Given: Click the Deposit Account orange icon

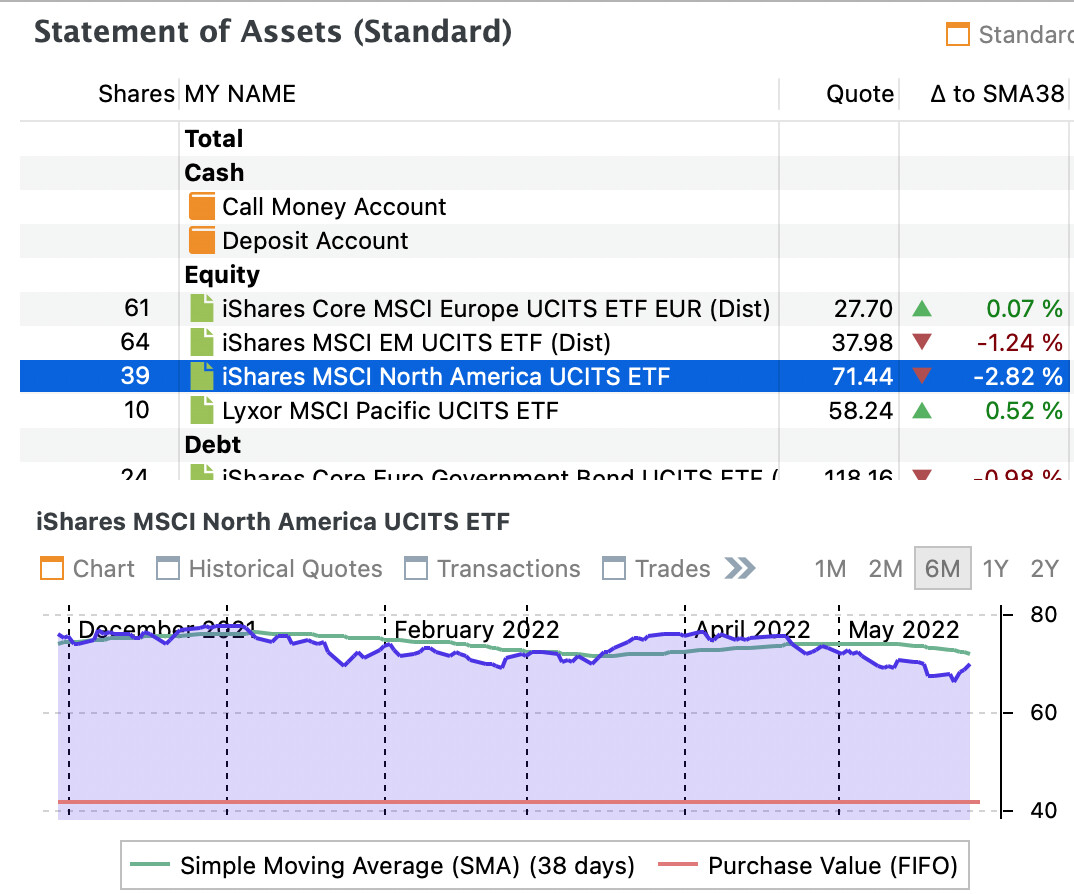Looking at the screenshot, I should [x=201, y=240].
